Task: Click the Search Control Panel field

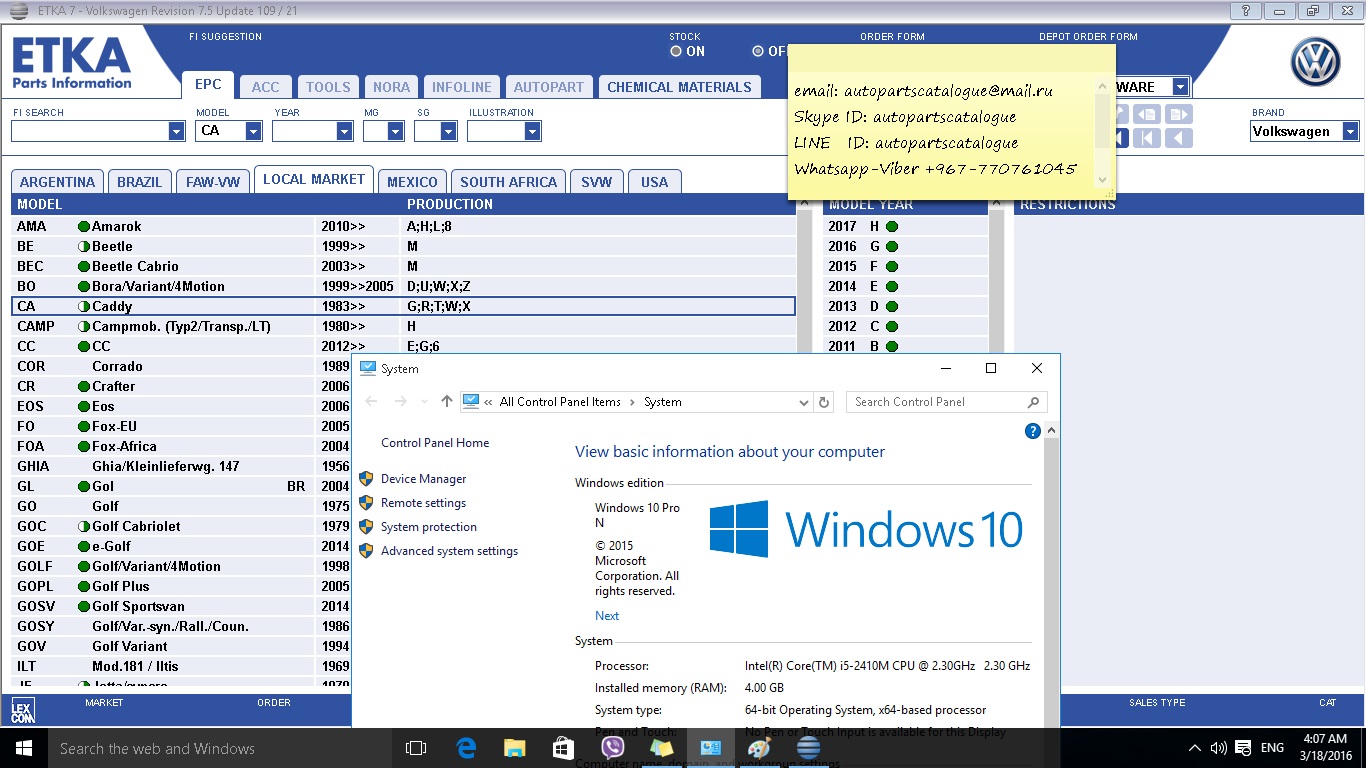Action: [x=947, y=402]
